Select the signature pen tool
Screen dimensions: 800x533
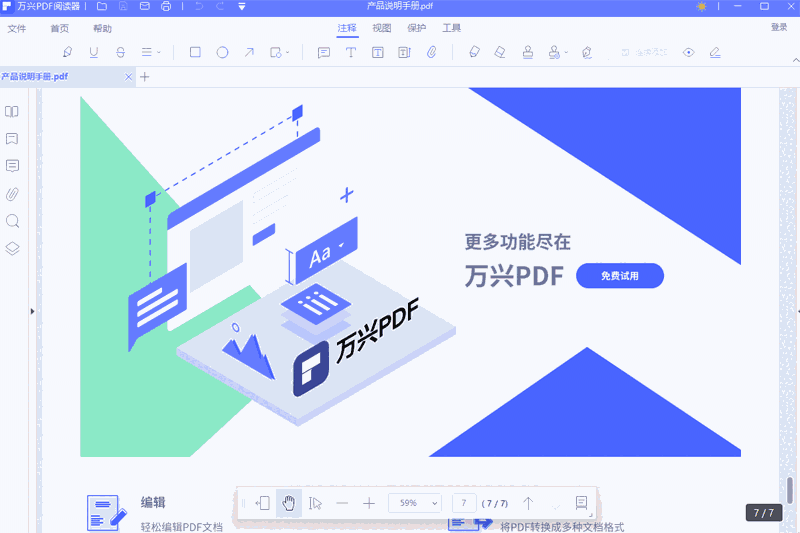[587, 52]
